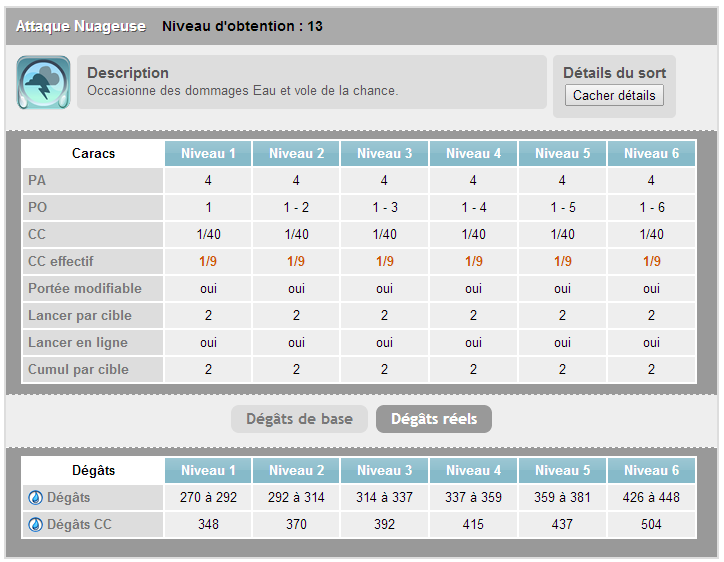Click the Description heading
The width and height of the screenshot is (724, 562).
pyautogui.click(x=128, y=73)
